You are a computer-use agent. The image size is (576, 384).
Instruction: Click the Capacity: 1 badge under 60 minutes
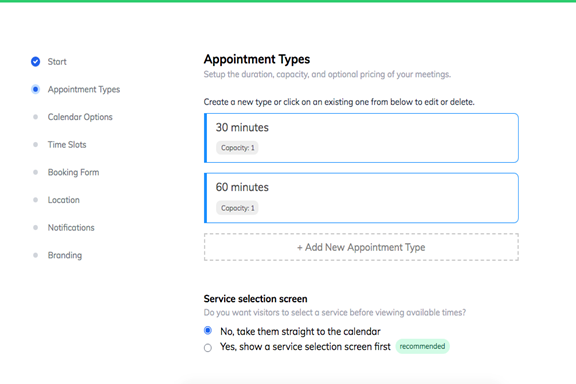[237, 208]
